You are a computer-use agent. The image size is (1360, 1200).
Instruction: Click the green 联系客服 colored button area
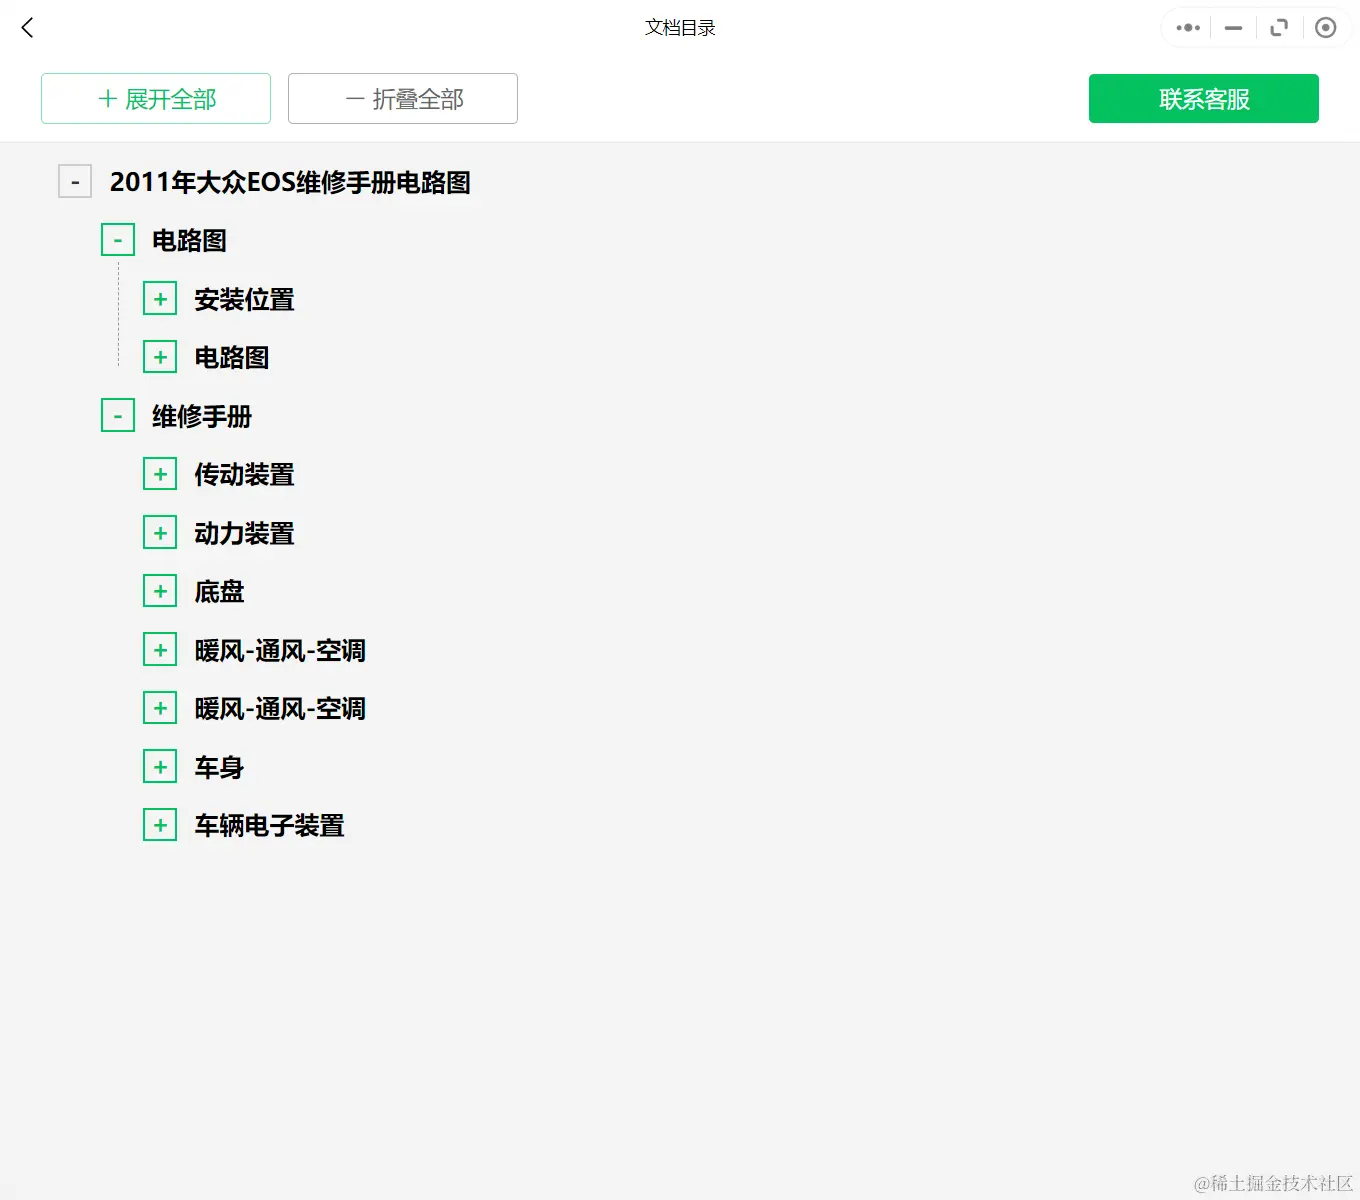pyautogui.click(x=1203, y=98)
